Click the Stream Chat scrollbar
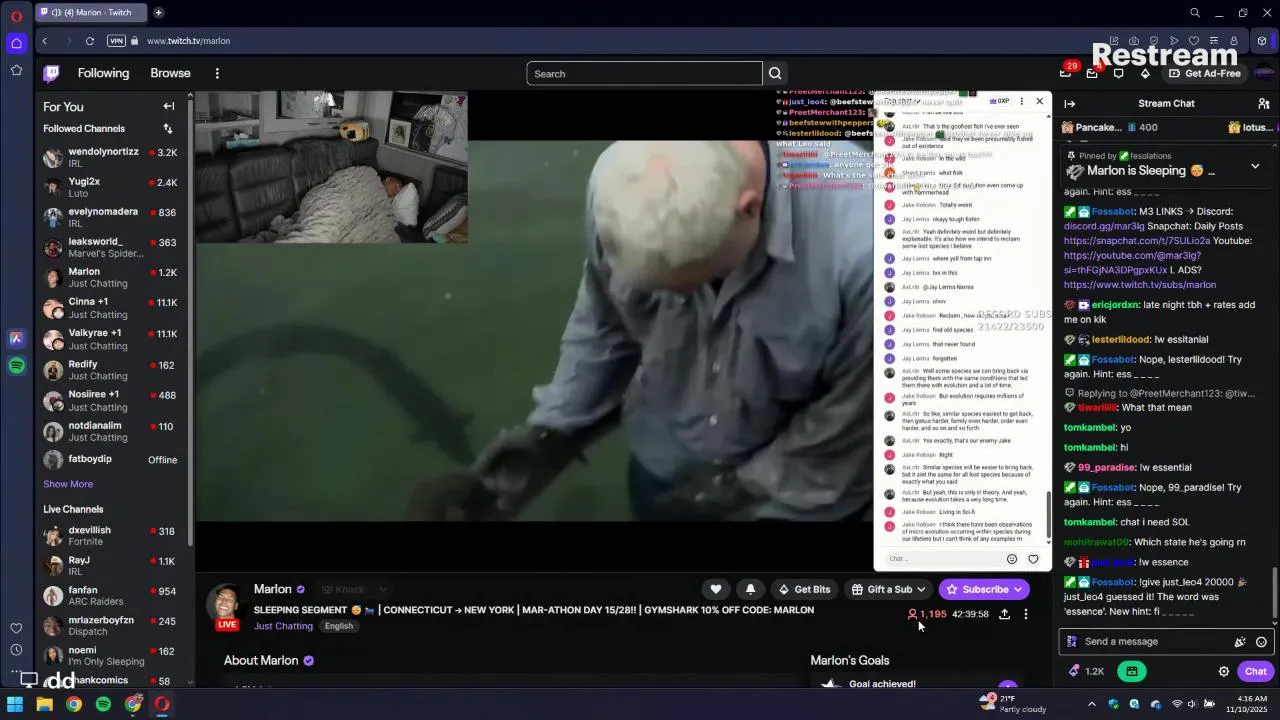This screenshot has height=720, width=1280. [x=1275, y=594]
